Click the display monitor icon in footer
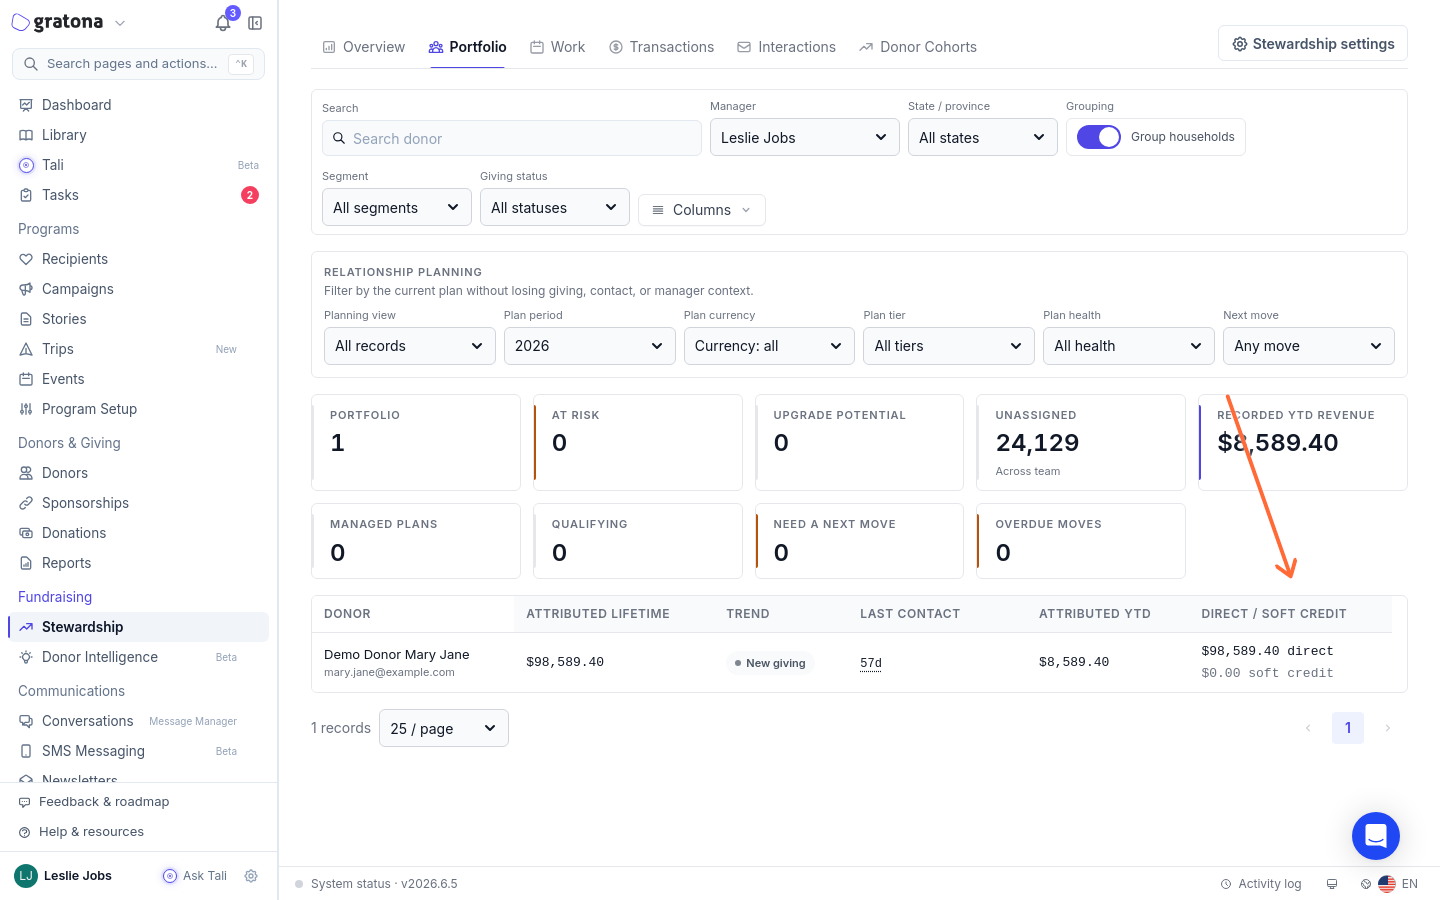Image resolution: width=1440 pixels, height=900 pixels. [1332, 884]
